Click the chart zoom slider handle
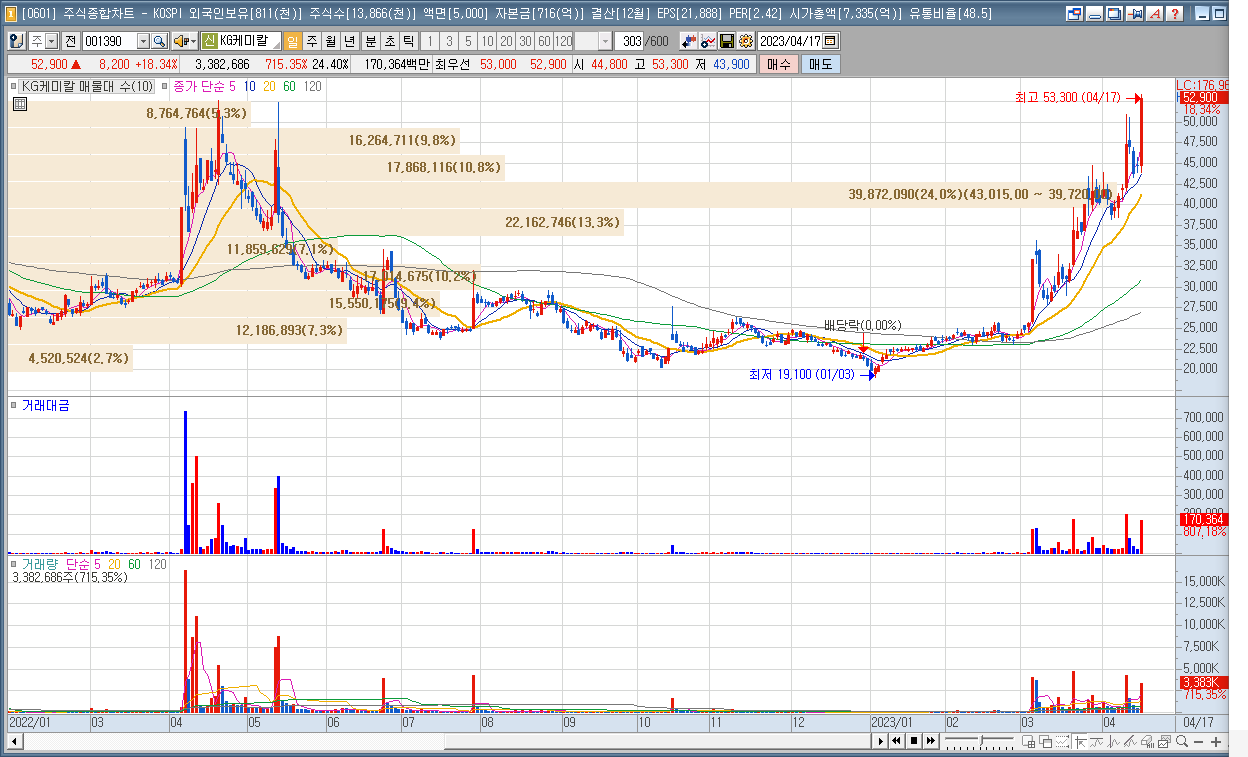The height and width of the screenshot is (757, 1248). click(x=981, y=740)
